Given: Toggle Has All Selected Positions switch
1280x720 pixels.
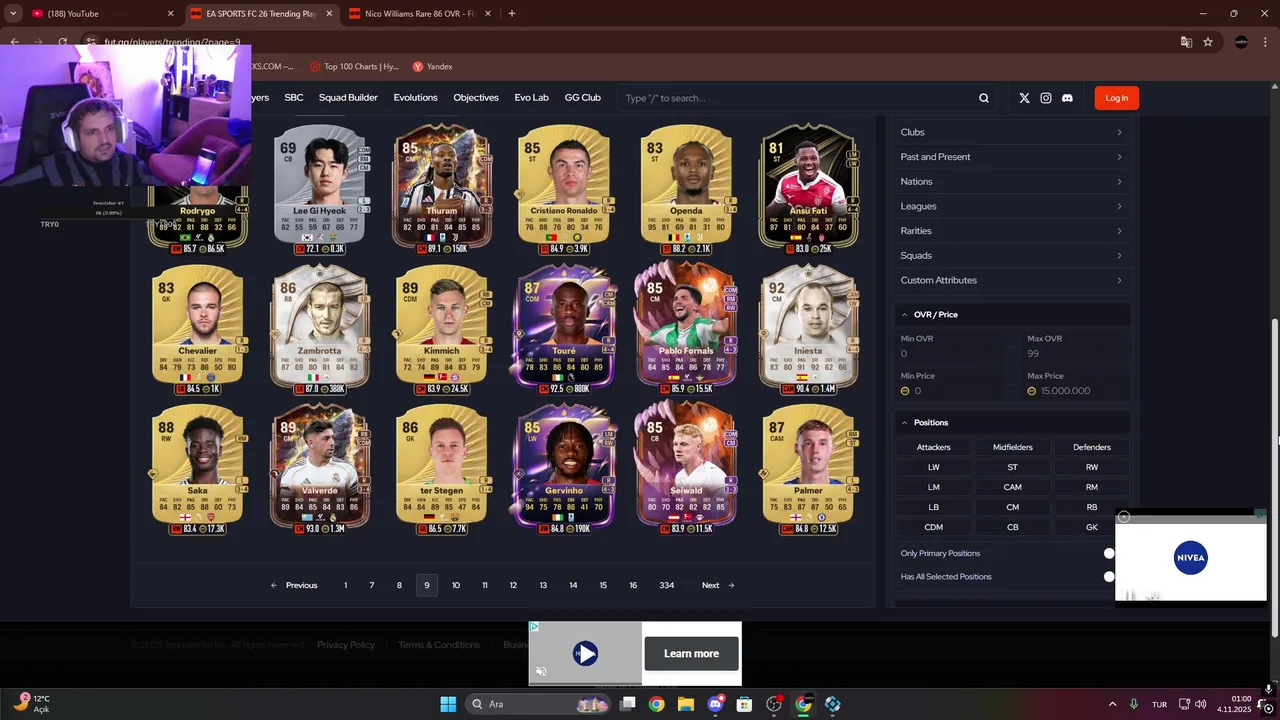Looking at the screenshot, I should [1109, 576].
